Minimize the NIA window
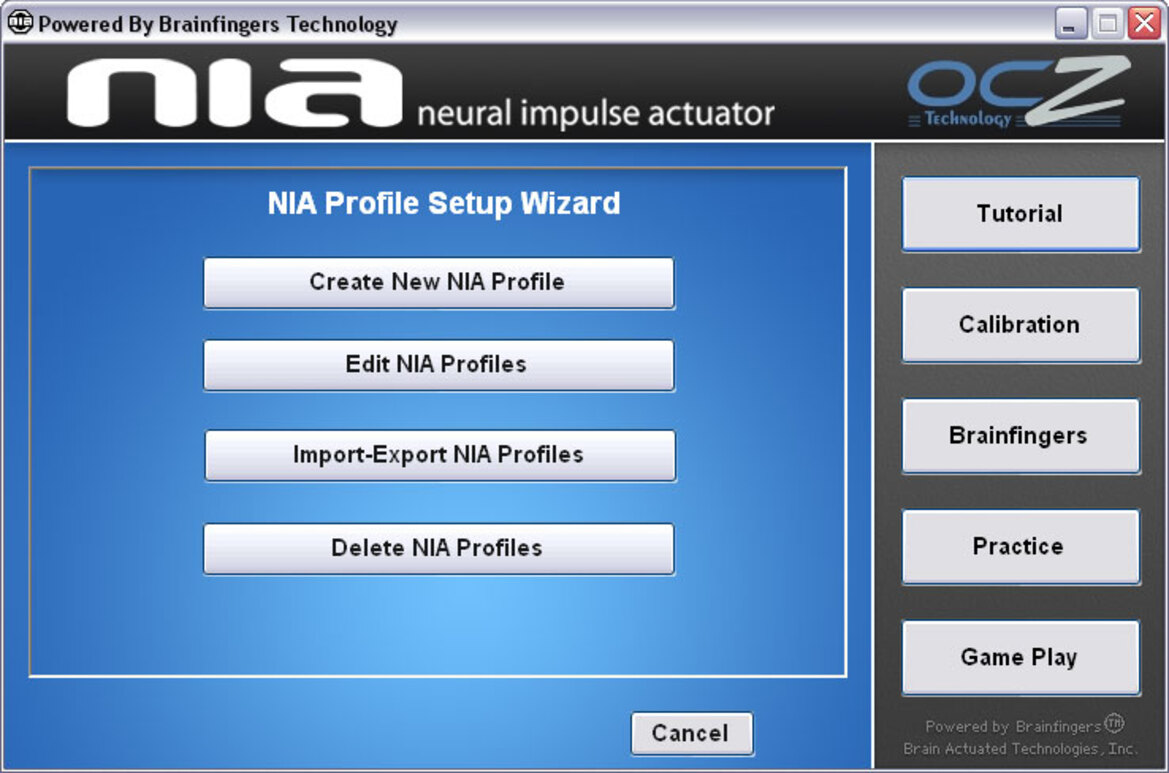 [1070, 24]
